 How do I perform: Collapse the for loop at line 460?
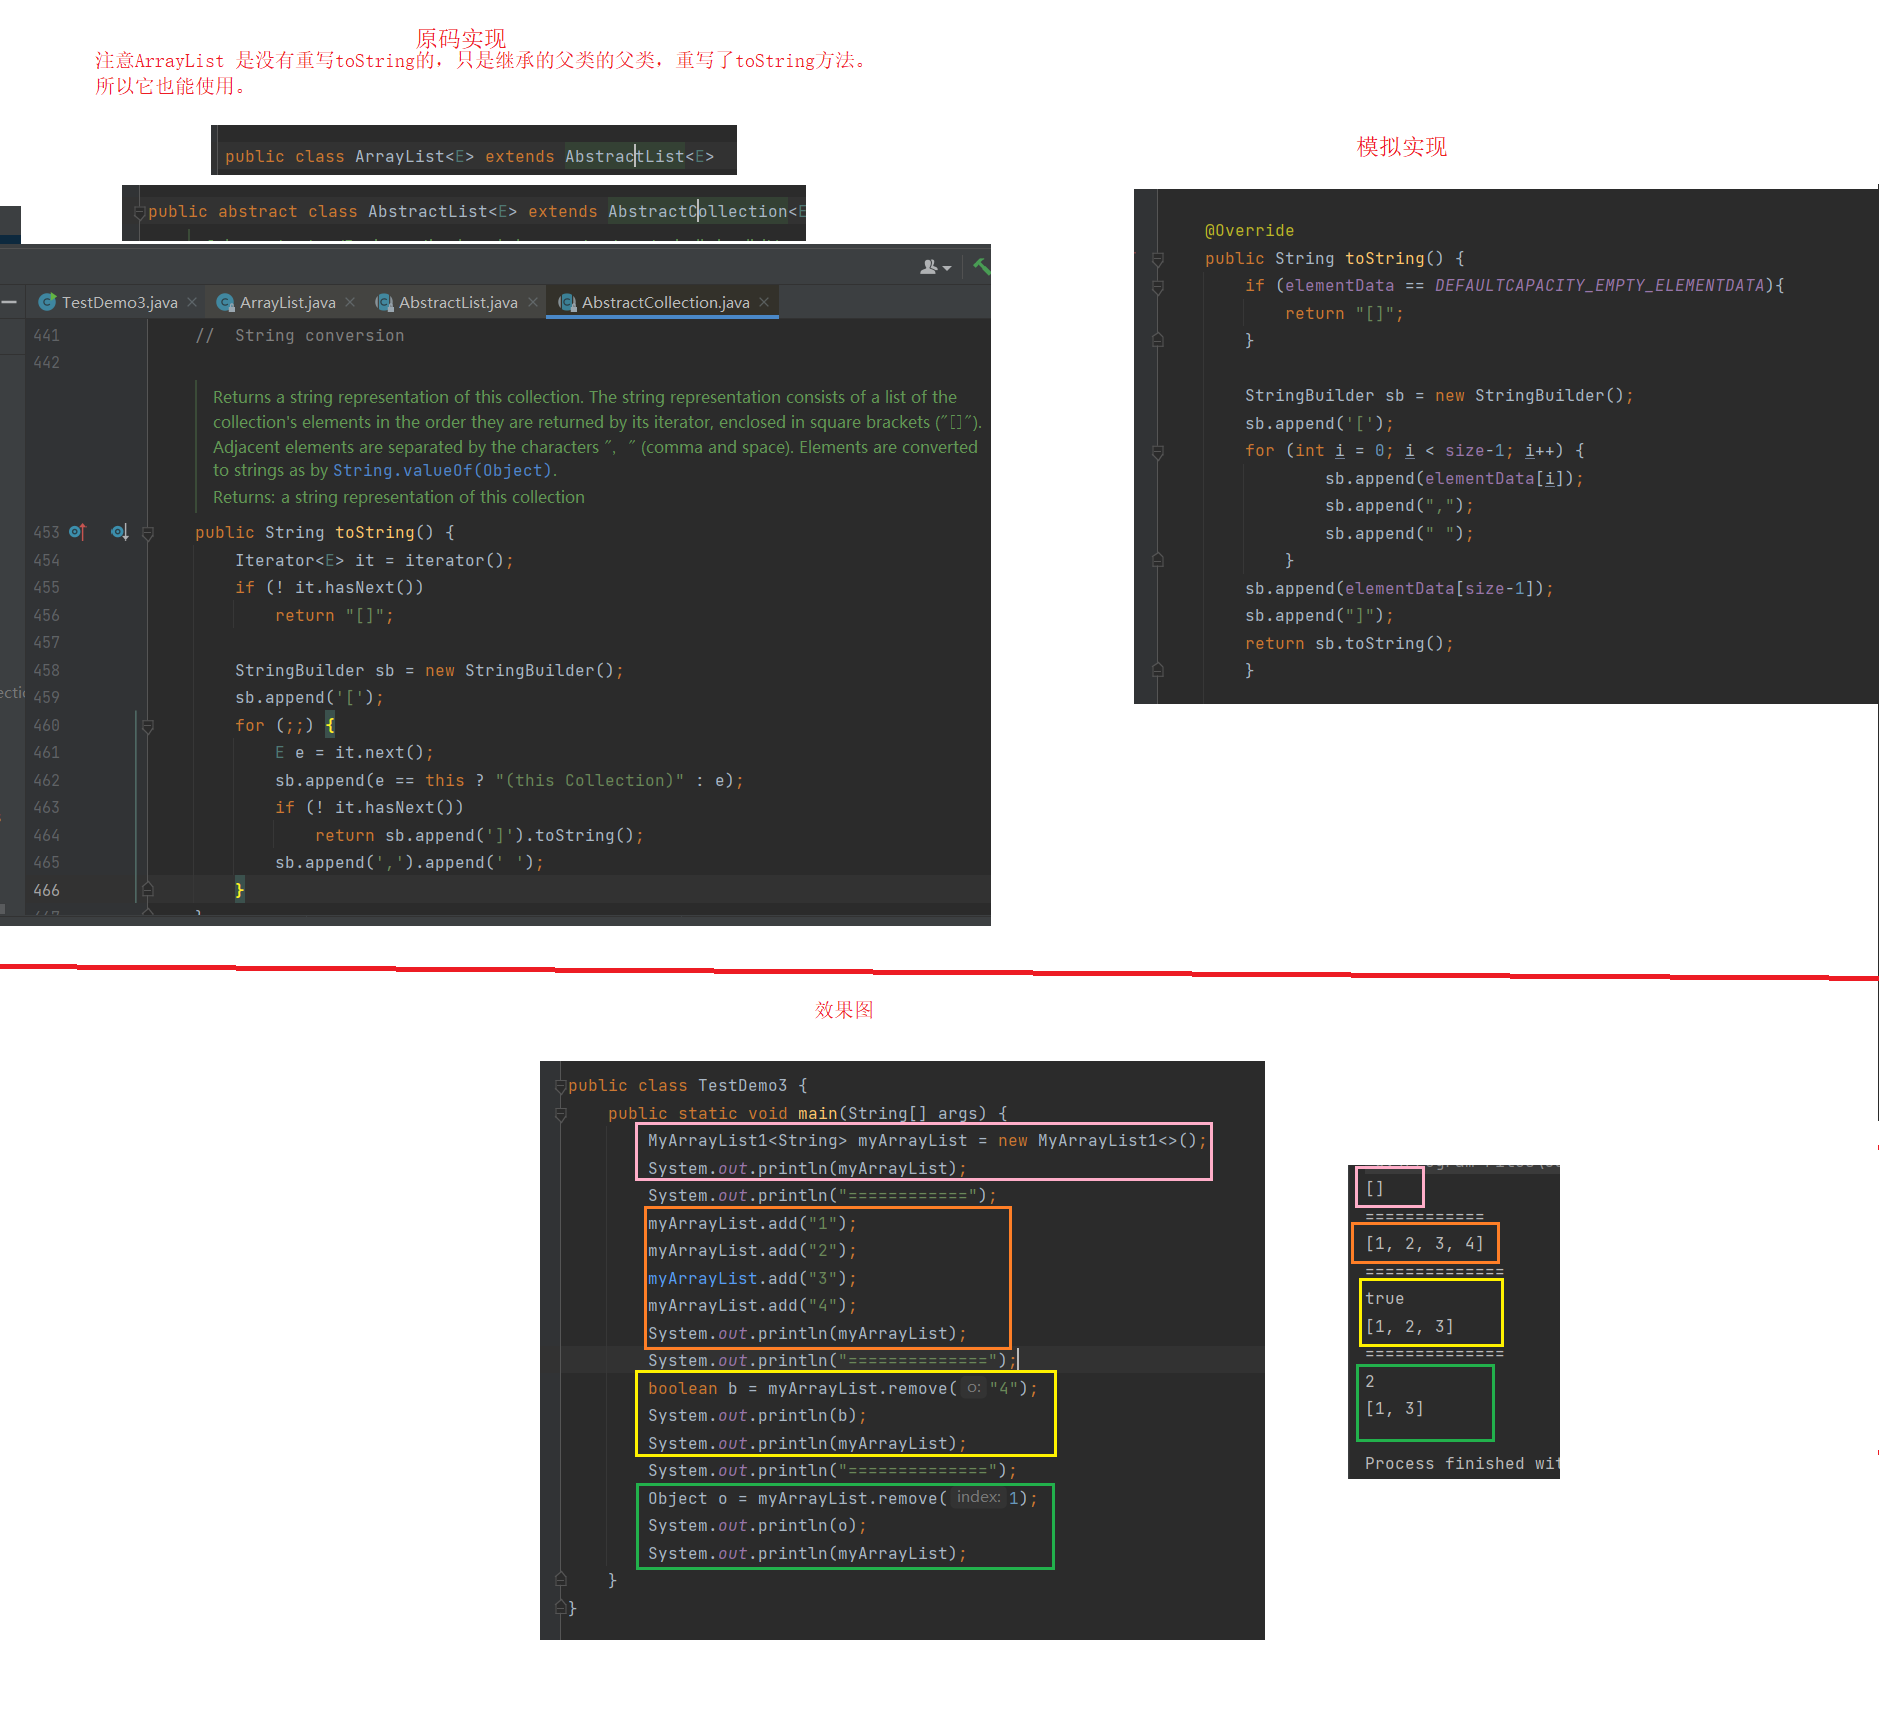[147, 726]
